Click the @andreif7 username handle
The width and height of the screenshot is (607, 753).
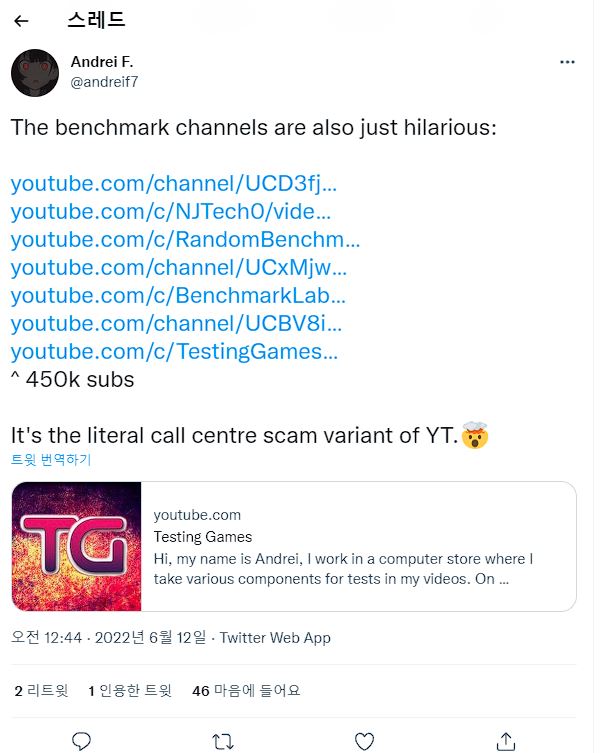[104, 82]
